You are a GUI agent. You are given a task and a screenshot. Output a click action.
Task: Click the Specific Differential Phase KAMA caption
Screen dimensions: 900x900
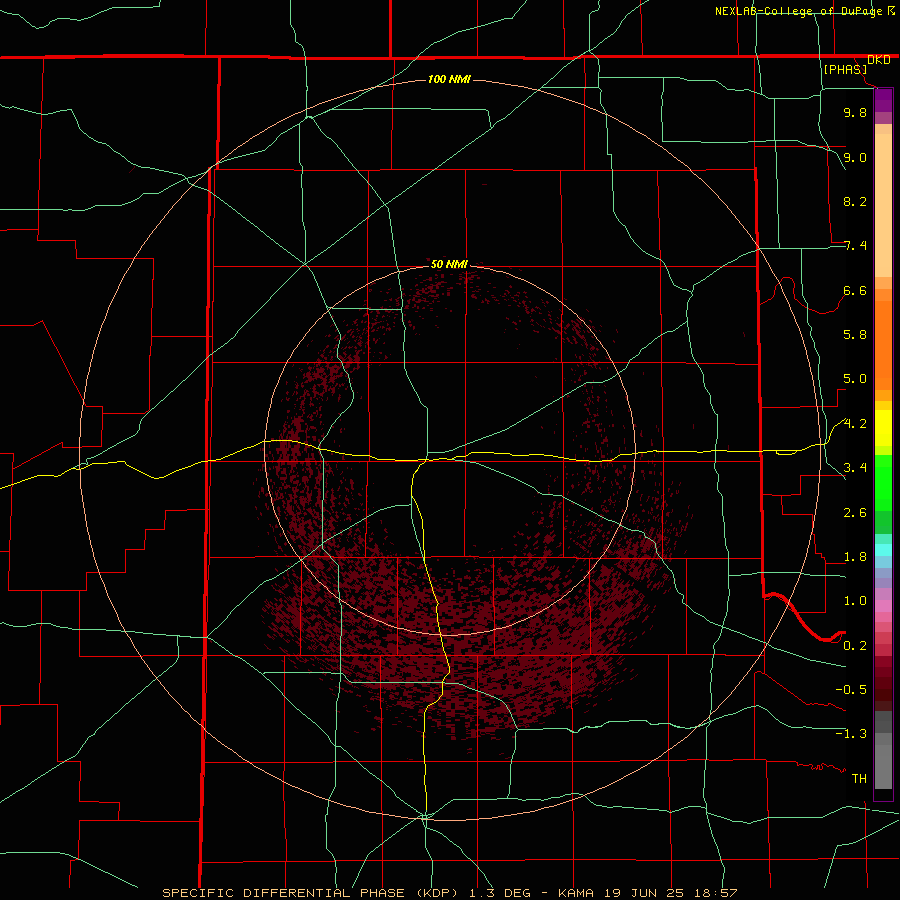pyautogui.click(x=449, y=893)
